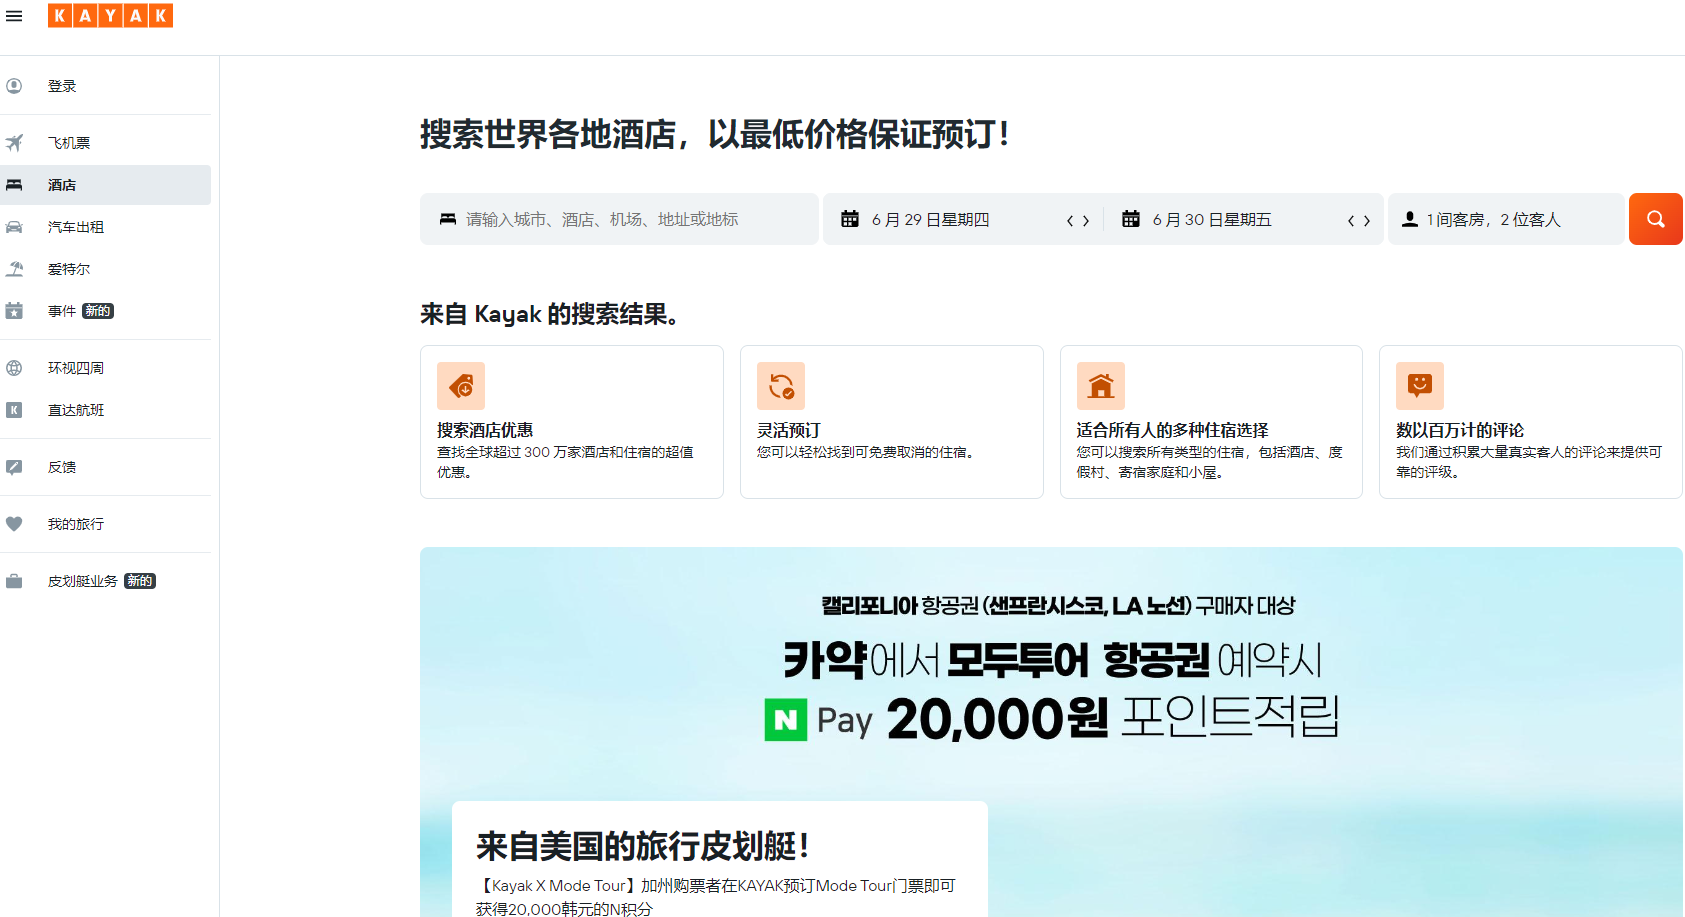Select 飞机票 in sidebar
The width and height of the screenshot is (1685, 917).
tap(105, 143)
